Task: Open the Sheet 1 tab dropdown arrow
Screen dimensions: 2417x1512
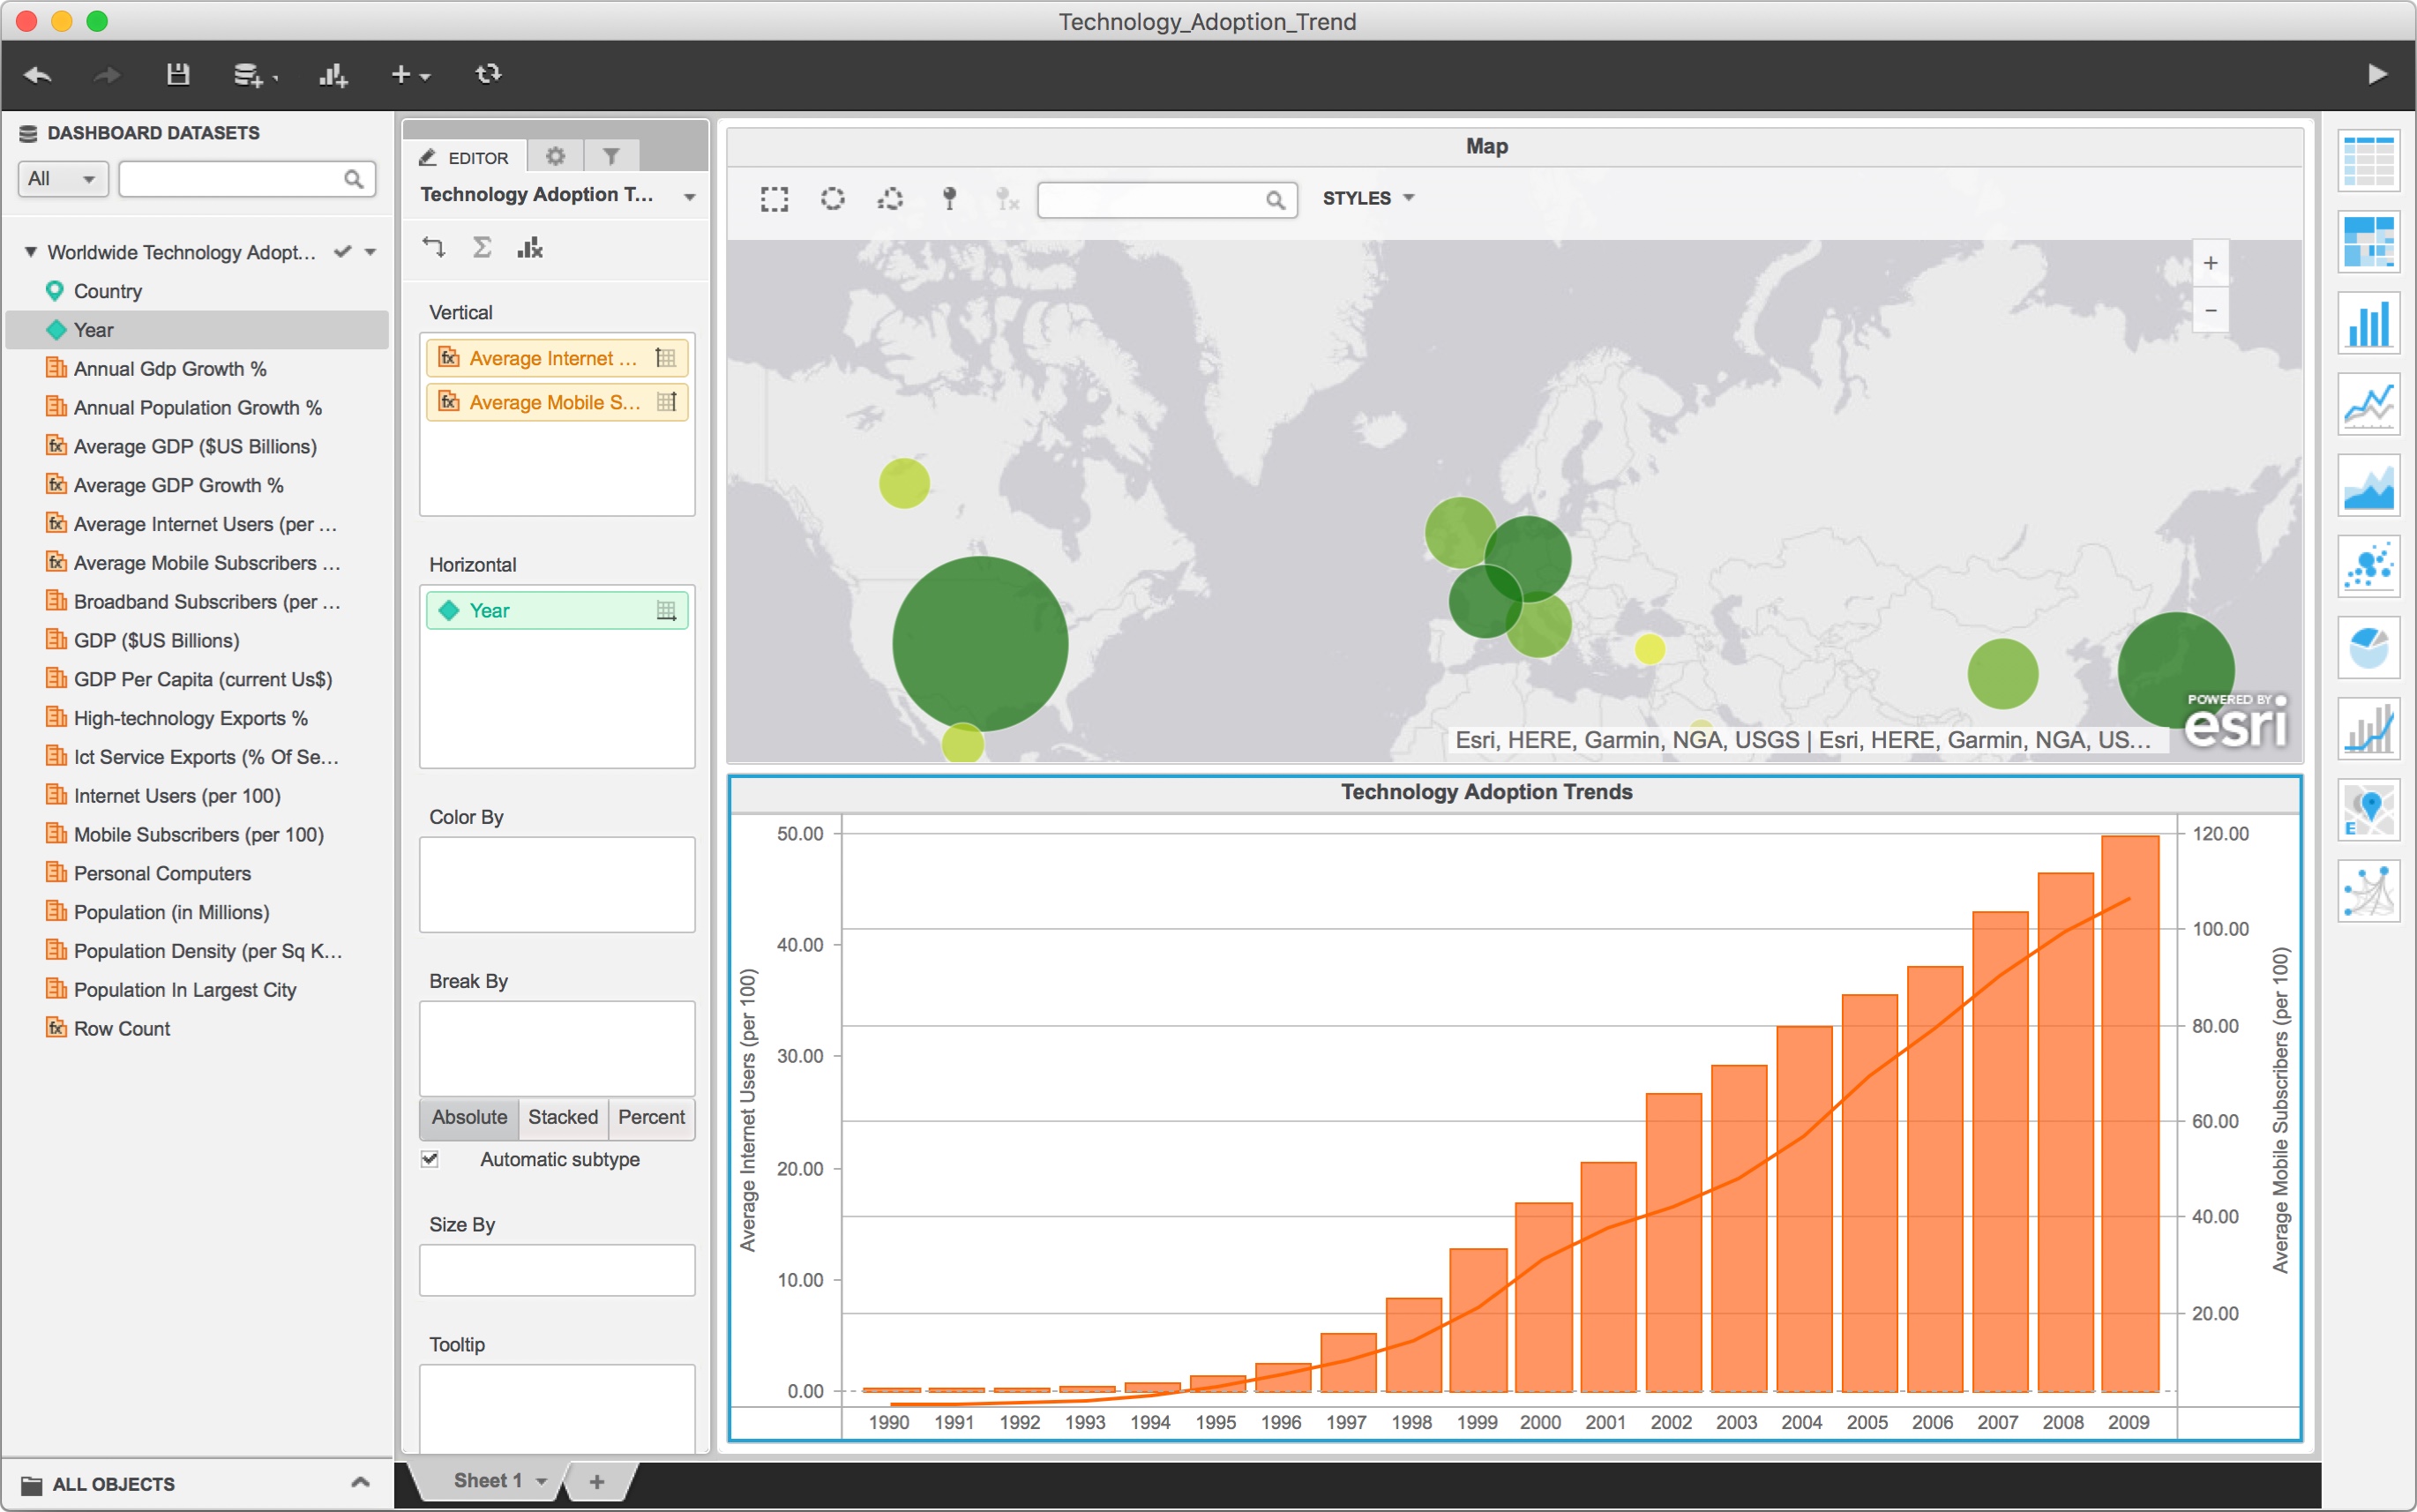Action: click(x=542, y=1481)
